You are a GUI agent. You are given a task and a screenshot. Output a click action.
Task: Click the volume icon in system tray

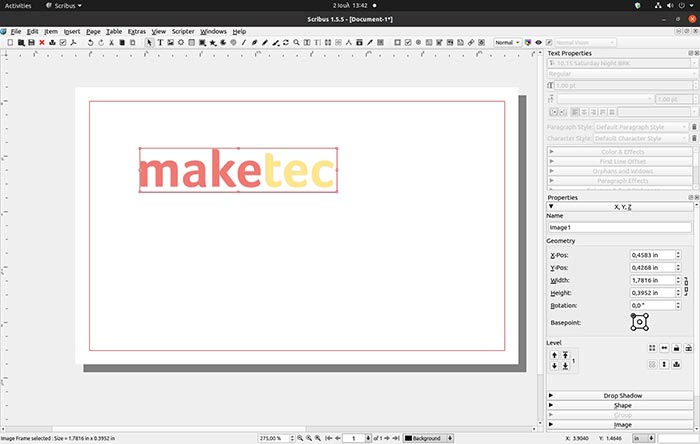click(670, 6)
